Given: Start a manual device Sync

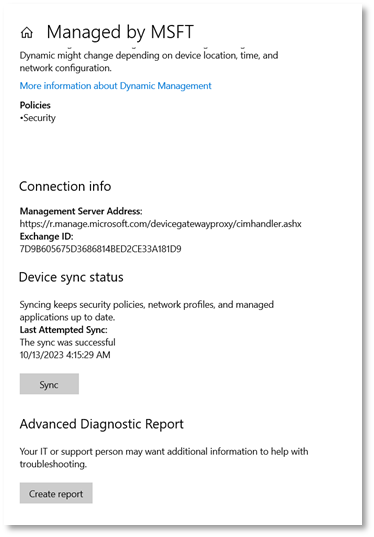Looking at the screenshot, I should [x=49, y=384].
